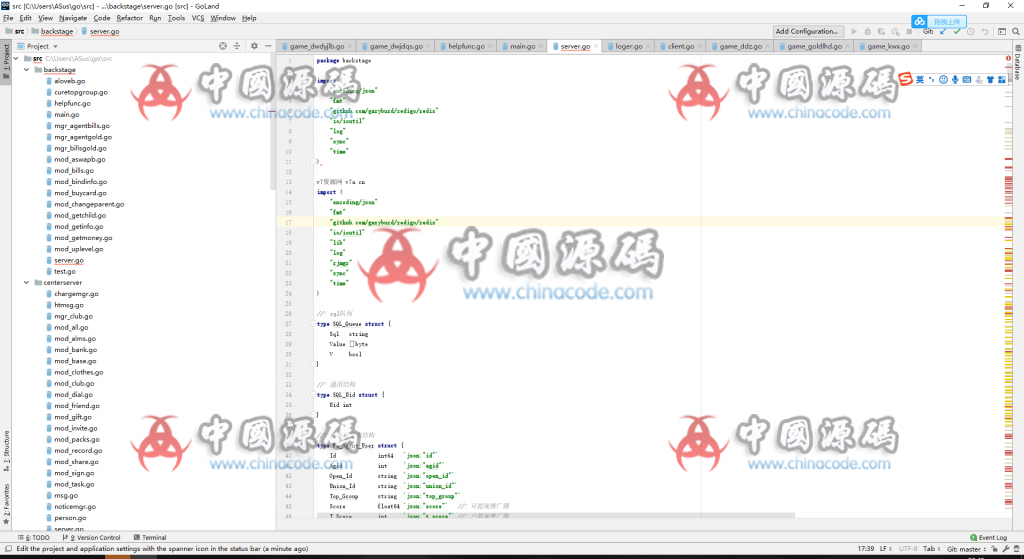This screenshot has width=1024, height=559.
Task: Open the Search Everywhere magnifier icon
Action: tap(1016, 31)
